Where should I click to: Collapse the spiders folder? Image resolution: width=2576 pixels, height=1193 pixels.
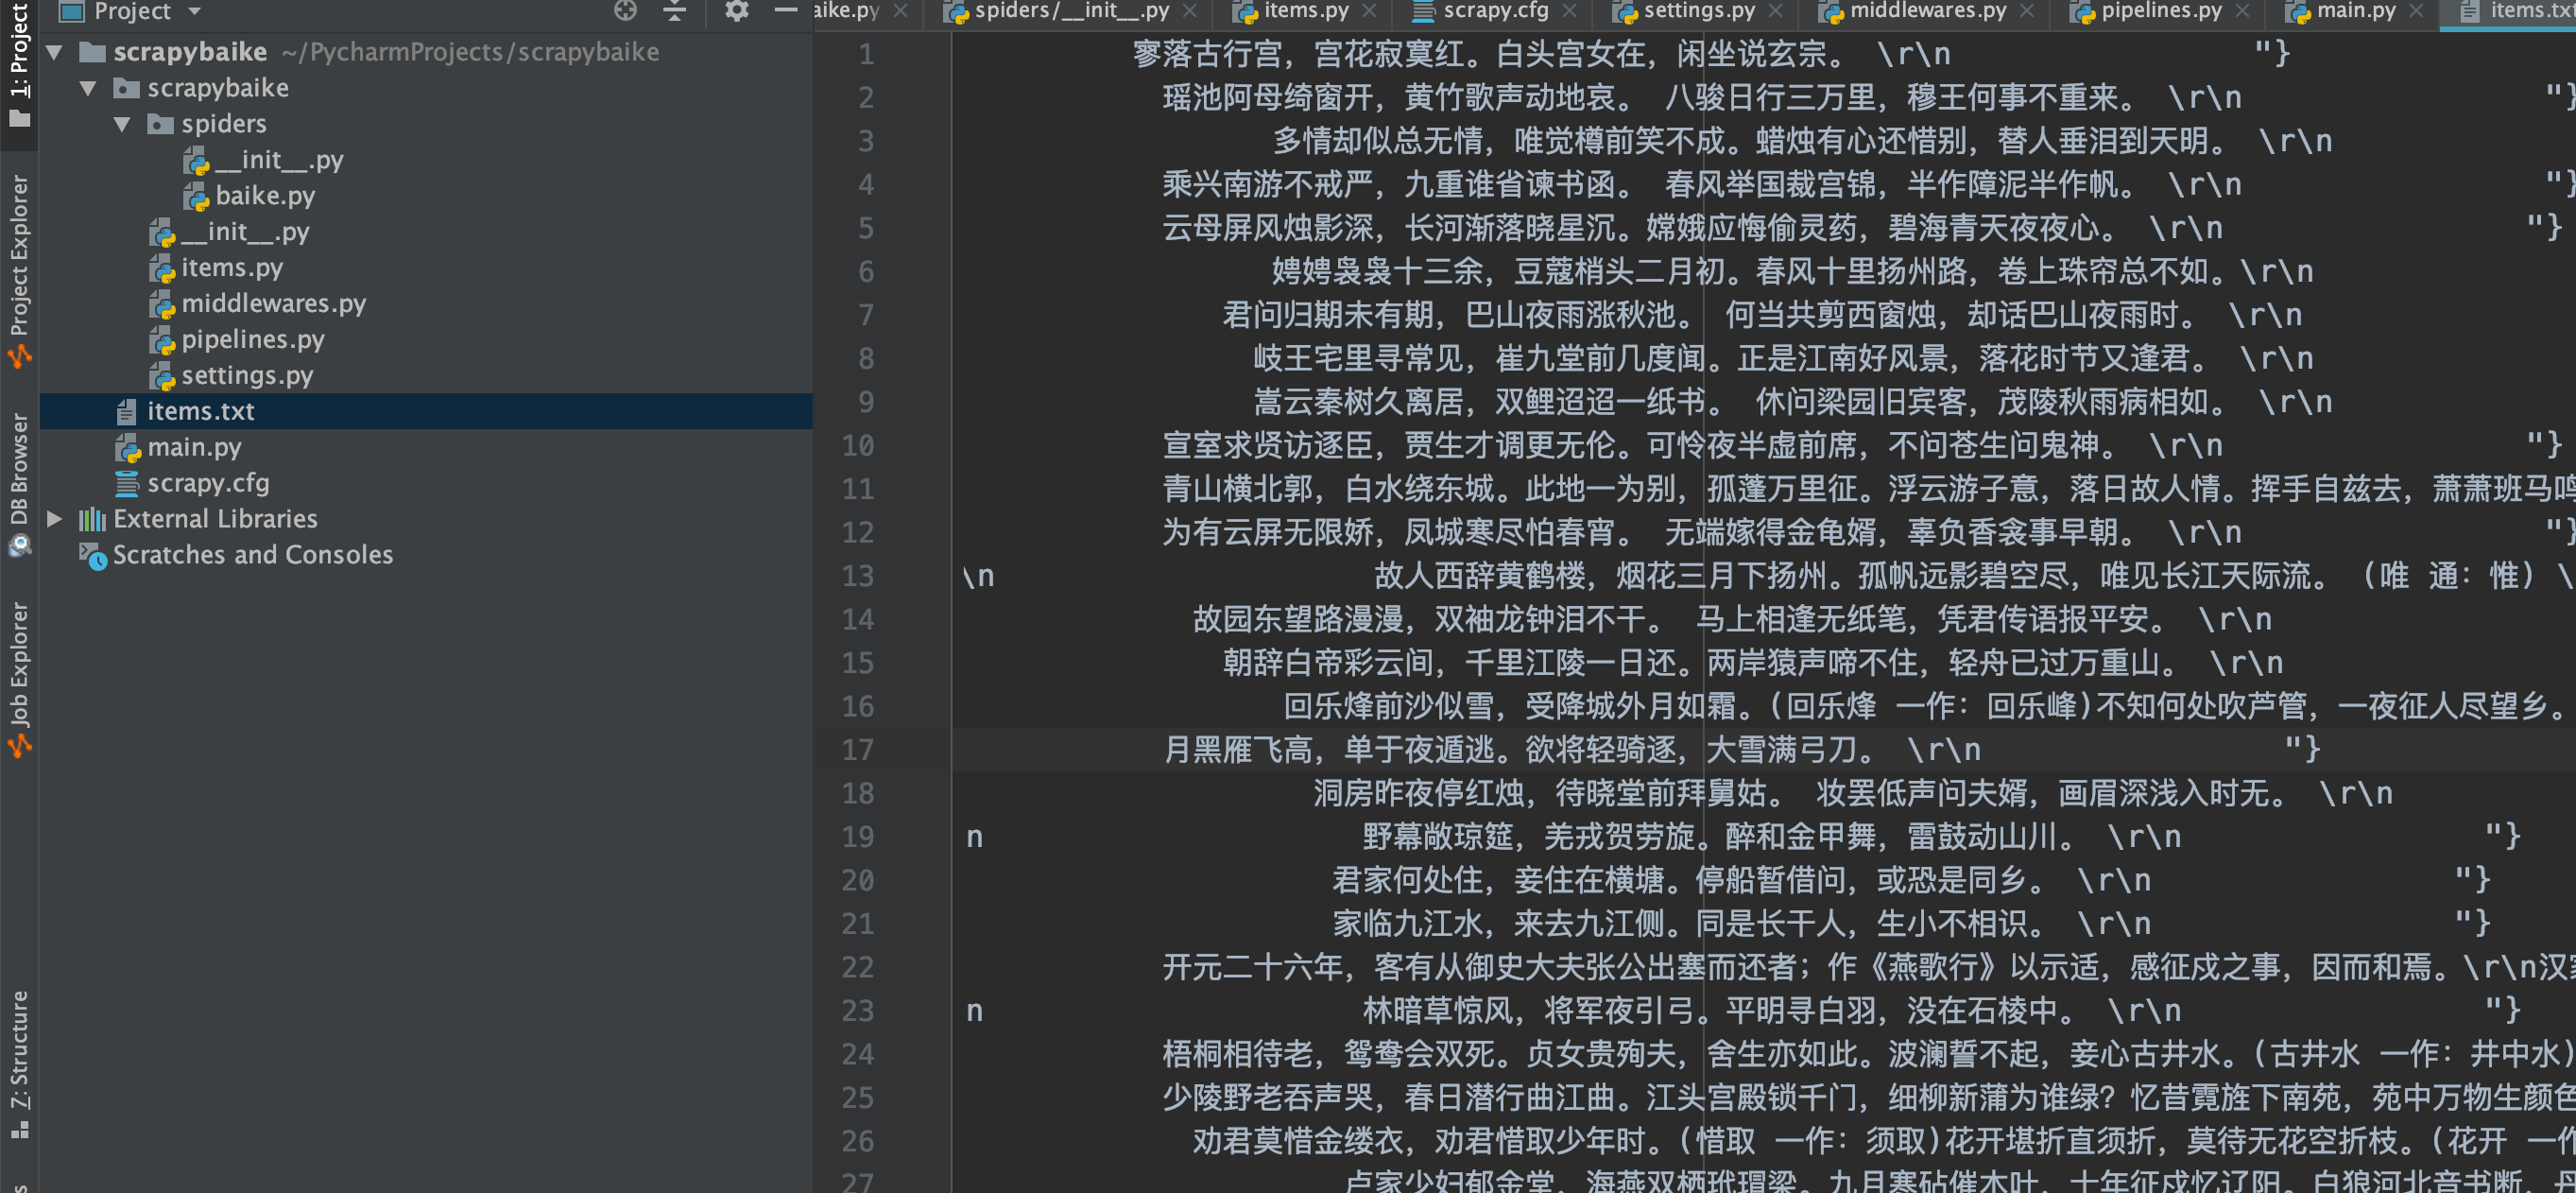(123, 124)
